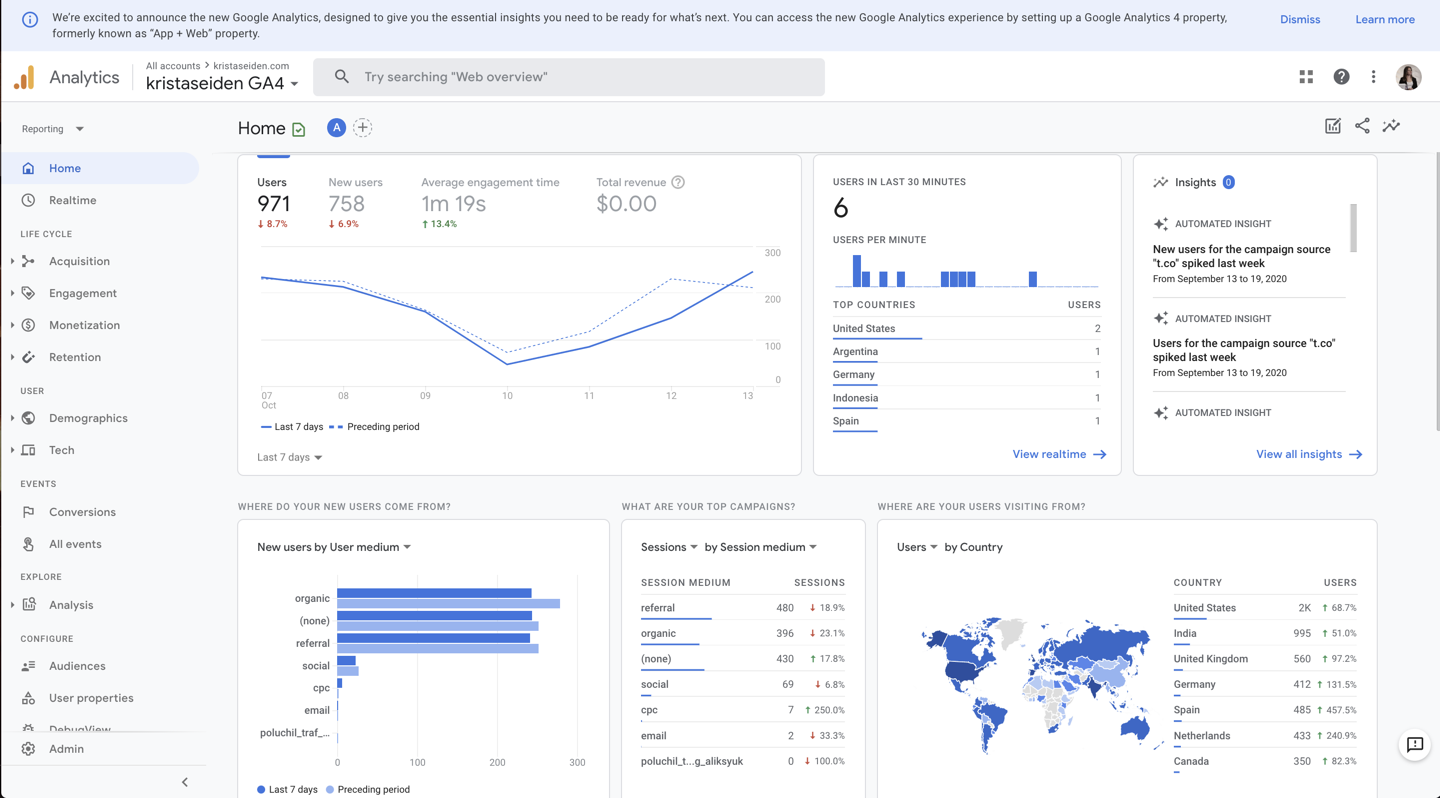Select Realtime in the left navigation
The height and width of the screenshot is (798, 1440).
[73, 200]
